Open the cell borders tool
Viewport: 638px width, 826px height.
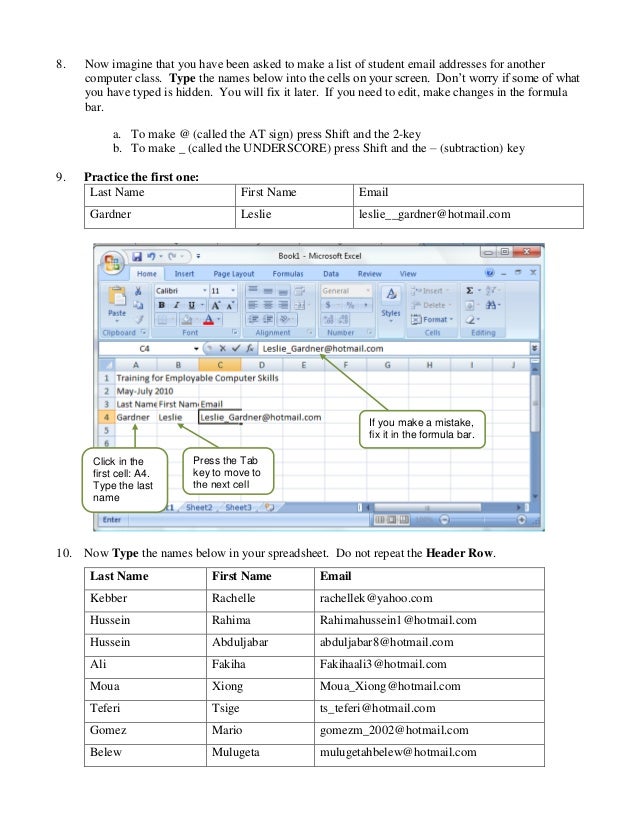pyautogui.click(x=162, y=319)
